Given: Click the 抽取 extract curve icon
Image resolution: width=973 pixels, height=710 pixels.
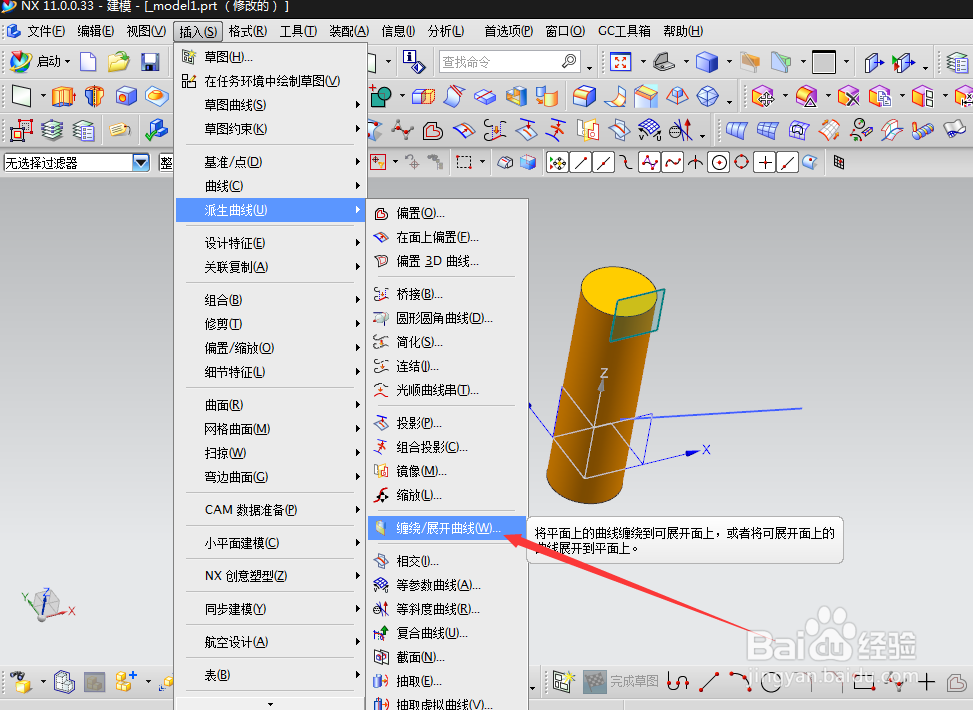Looking at the screenshot, I should pos(381,681).
